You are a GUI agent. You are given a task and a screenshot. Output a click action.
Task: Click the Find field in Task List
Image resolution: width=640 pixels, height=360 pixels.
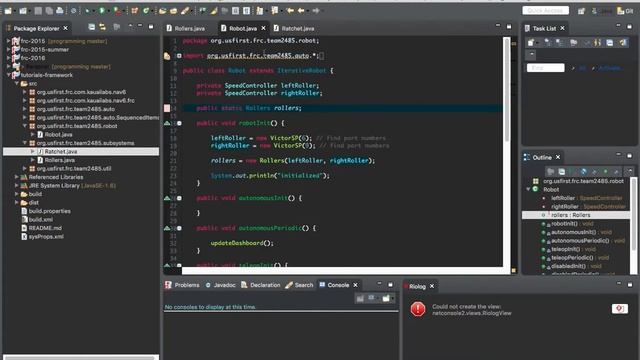pos(545,68)
